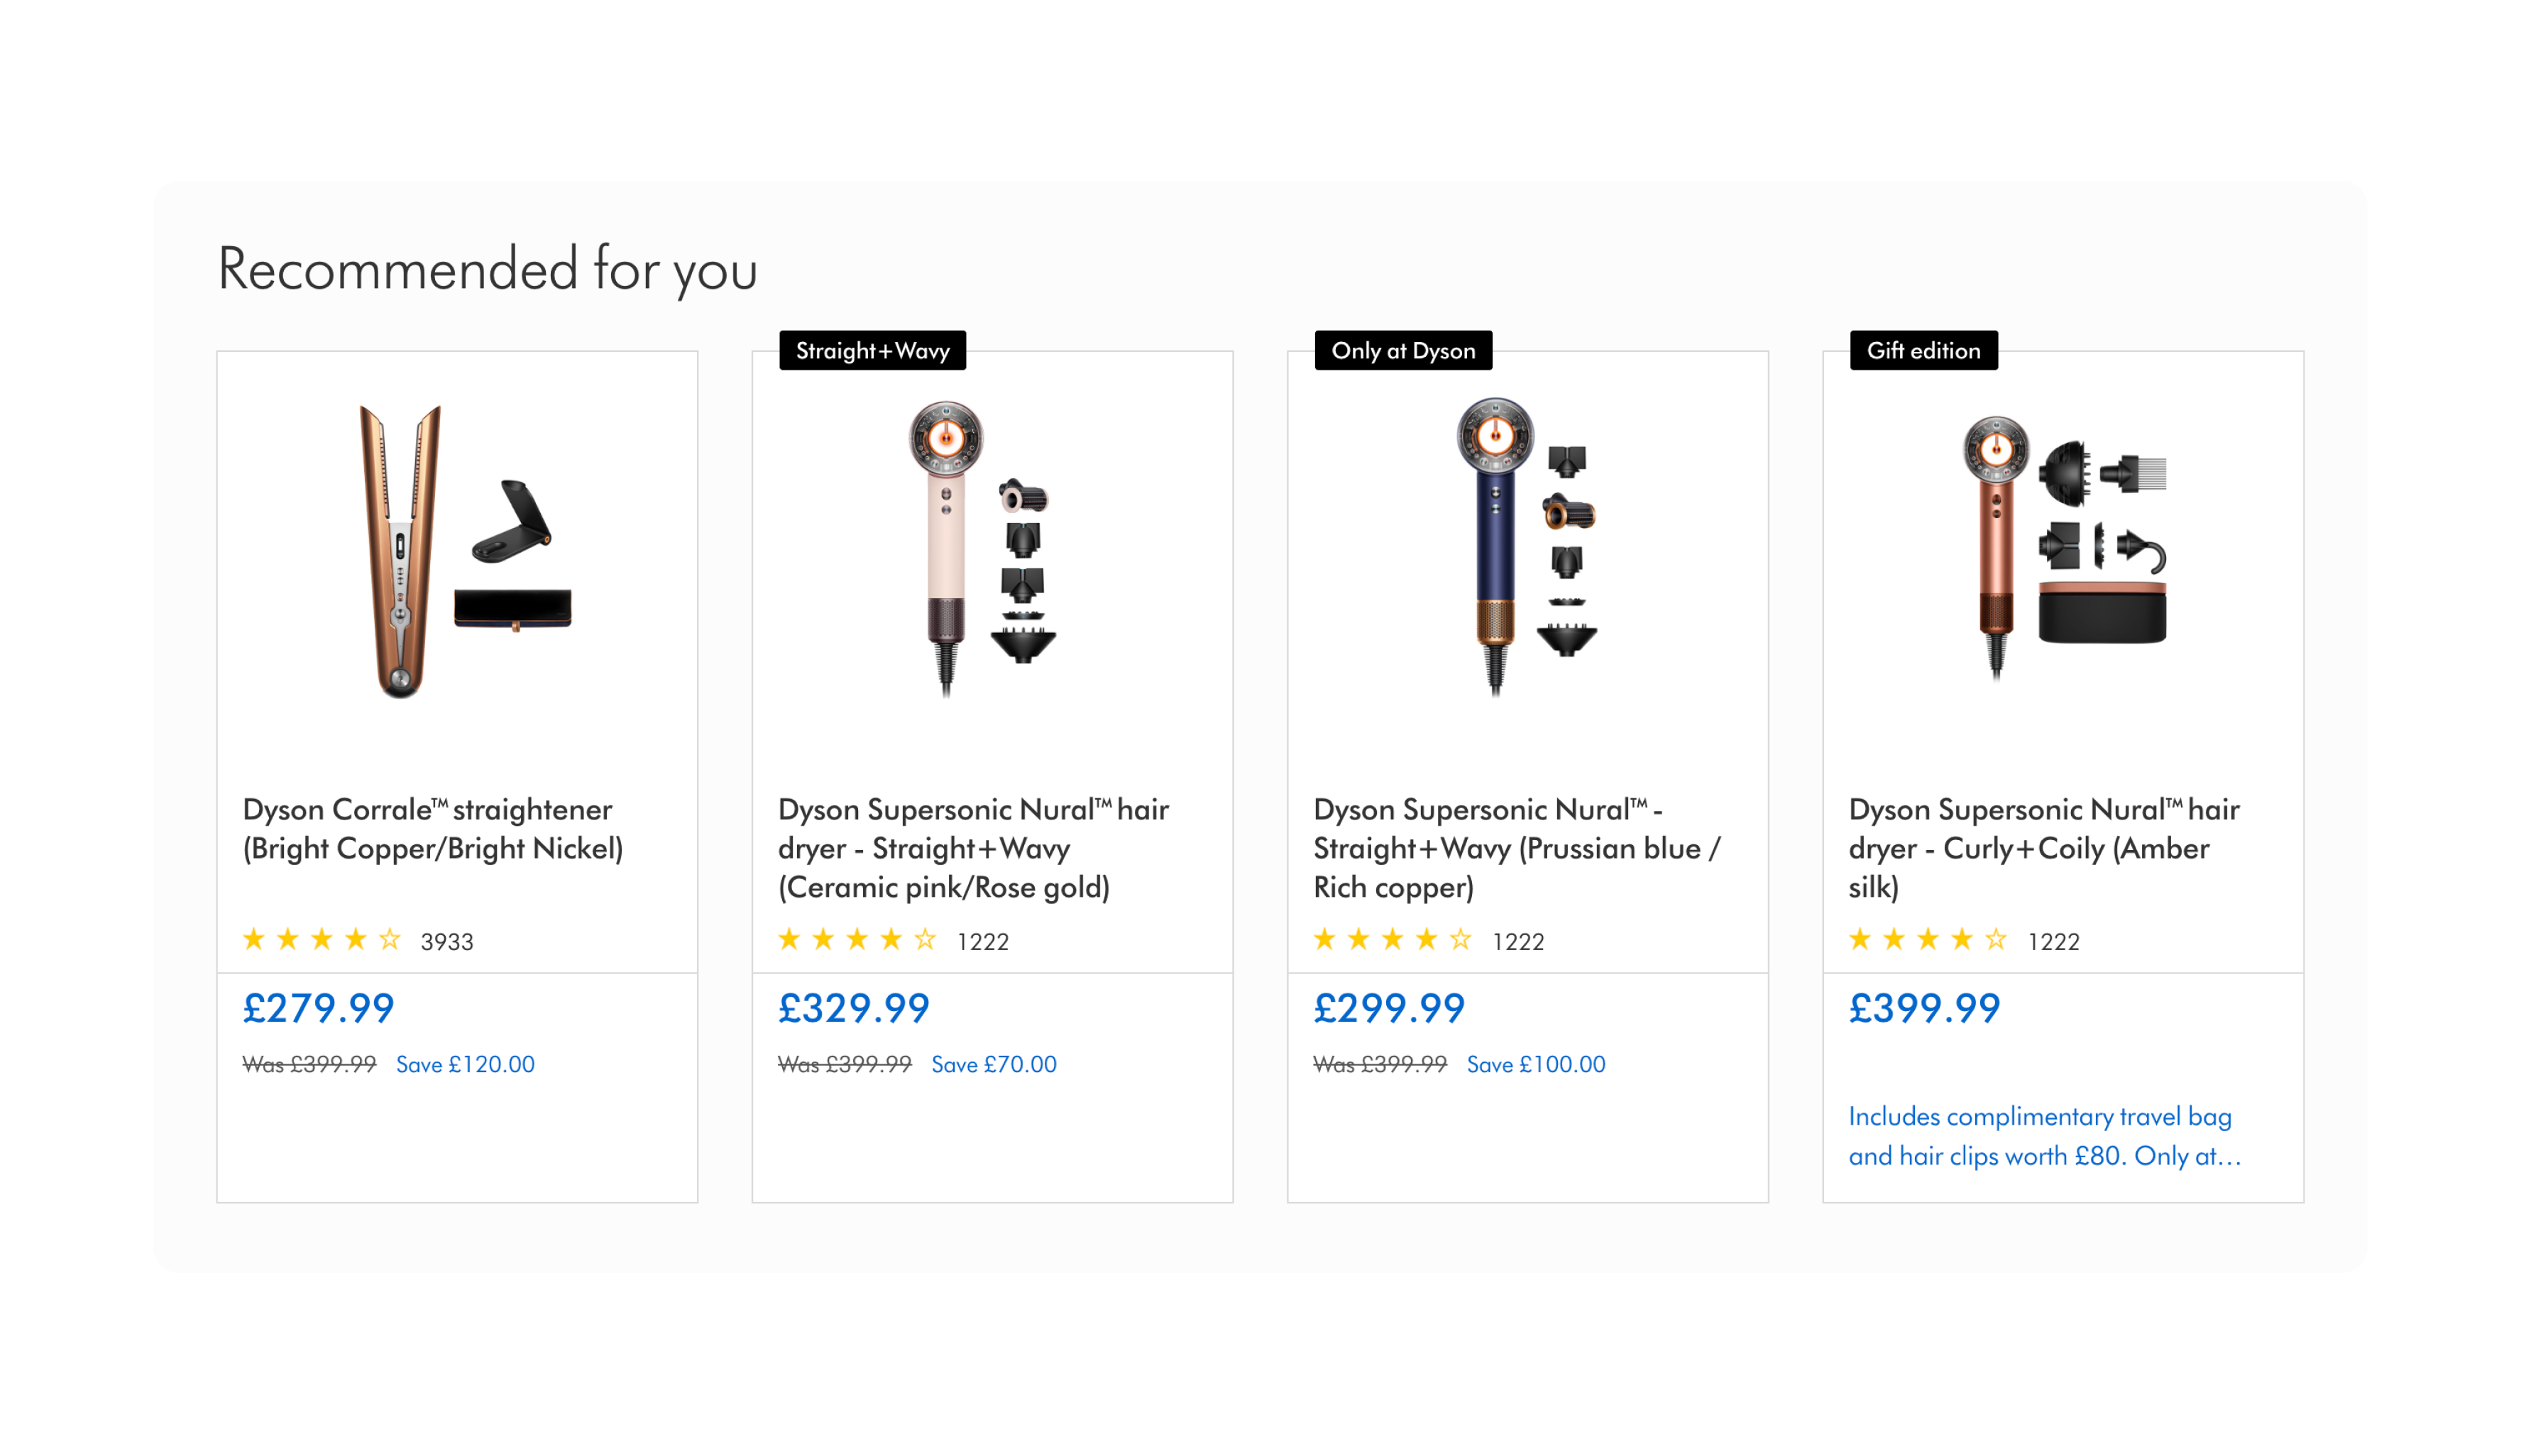Click the 3933 review count
The height and width of the screenshot is (1456, 2521).
pos(447,942)
